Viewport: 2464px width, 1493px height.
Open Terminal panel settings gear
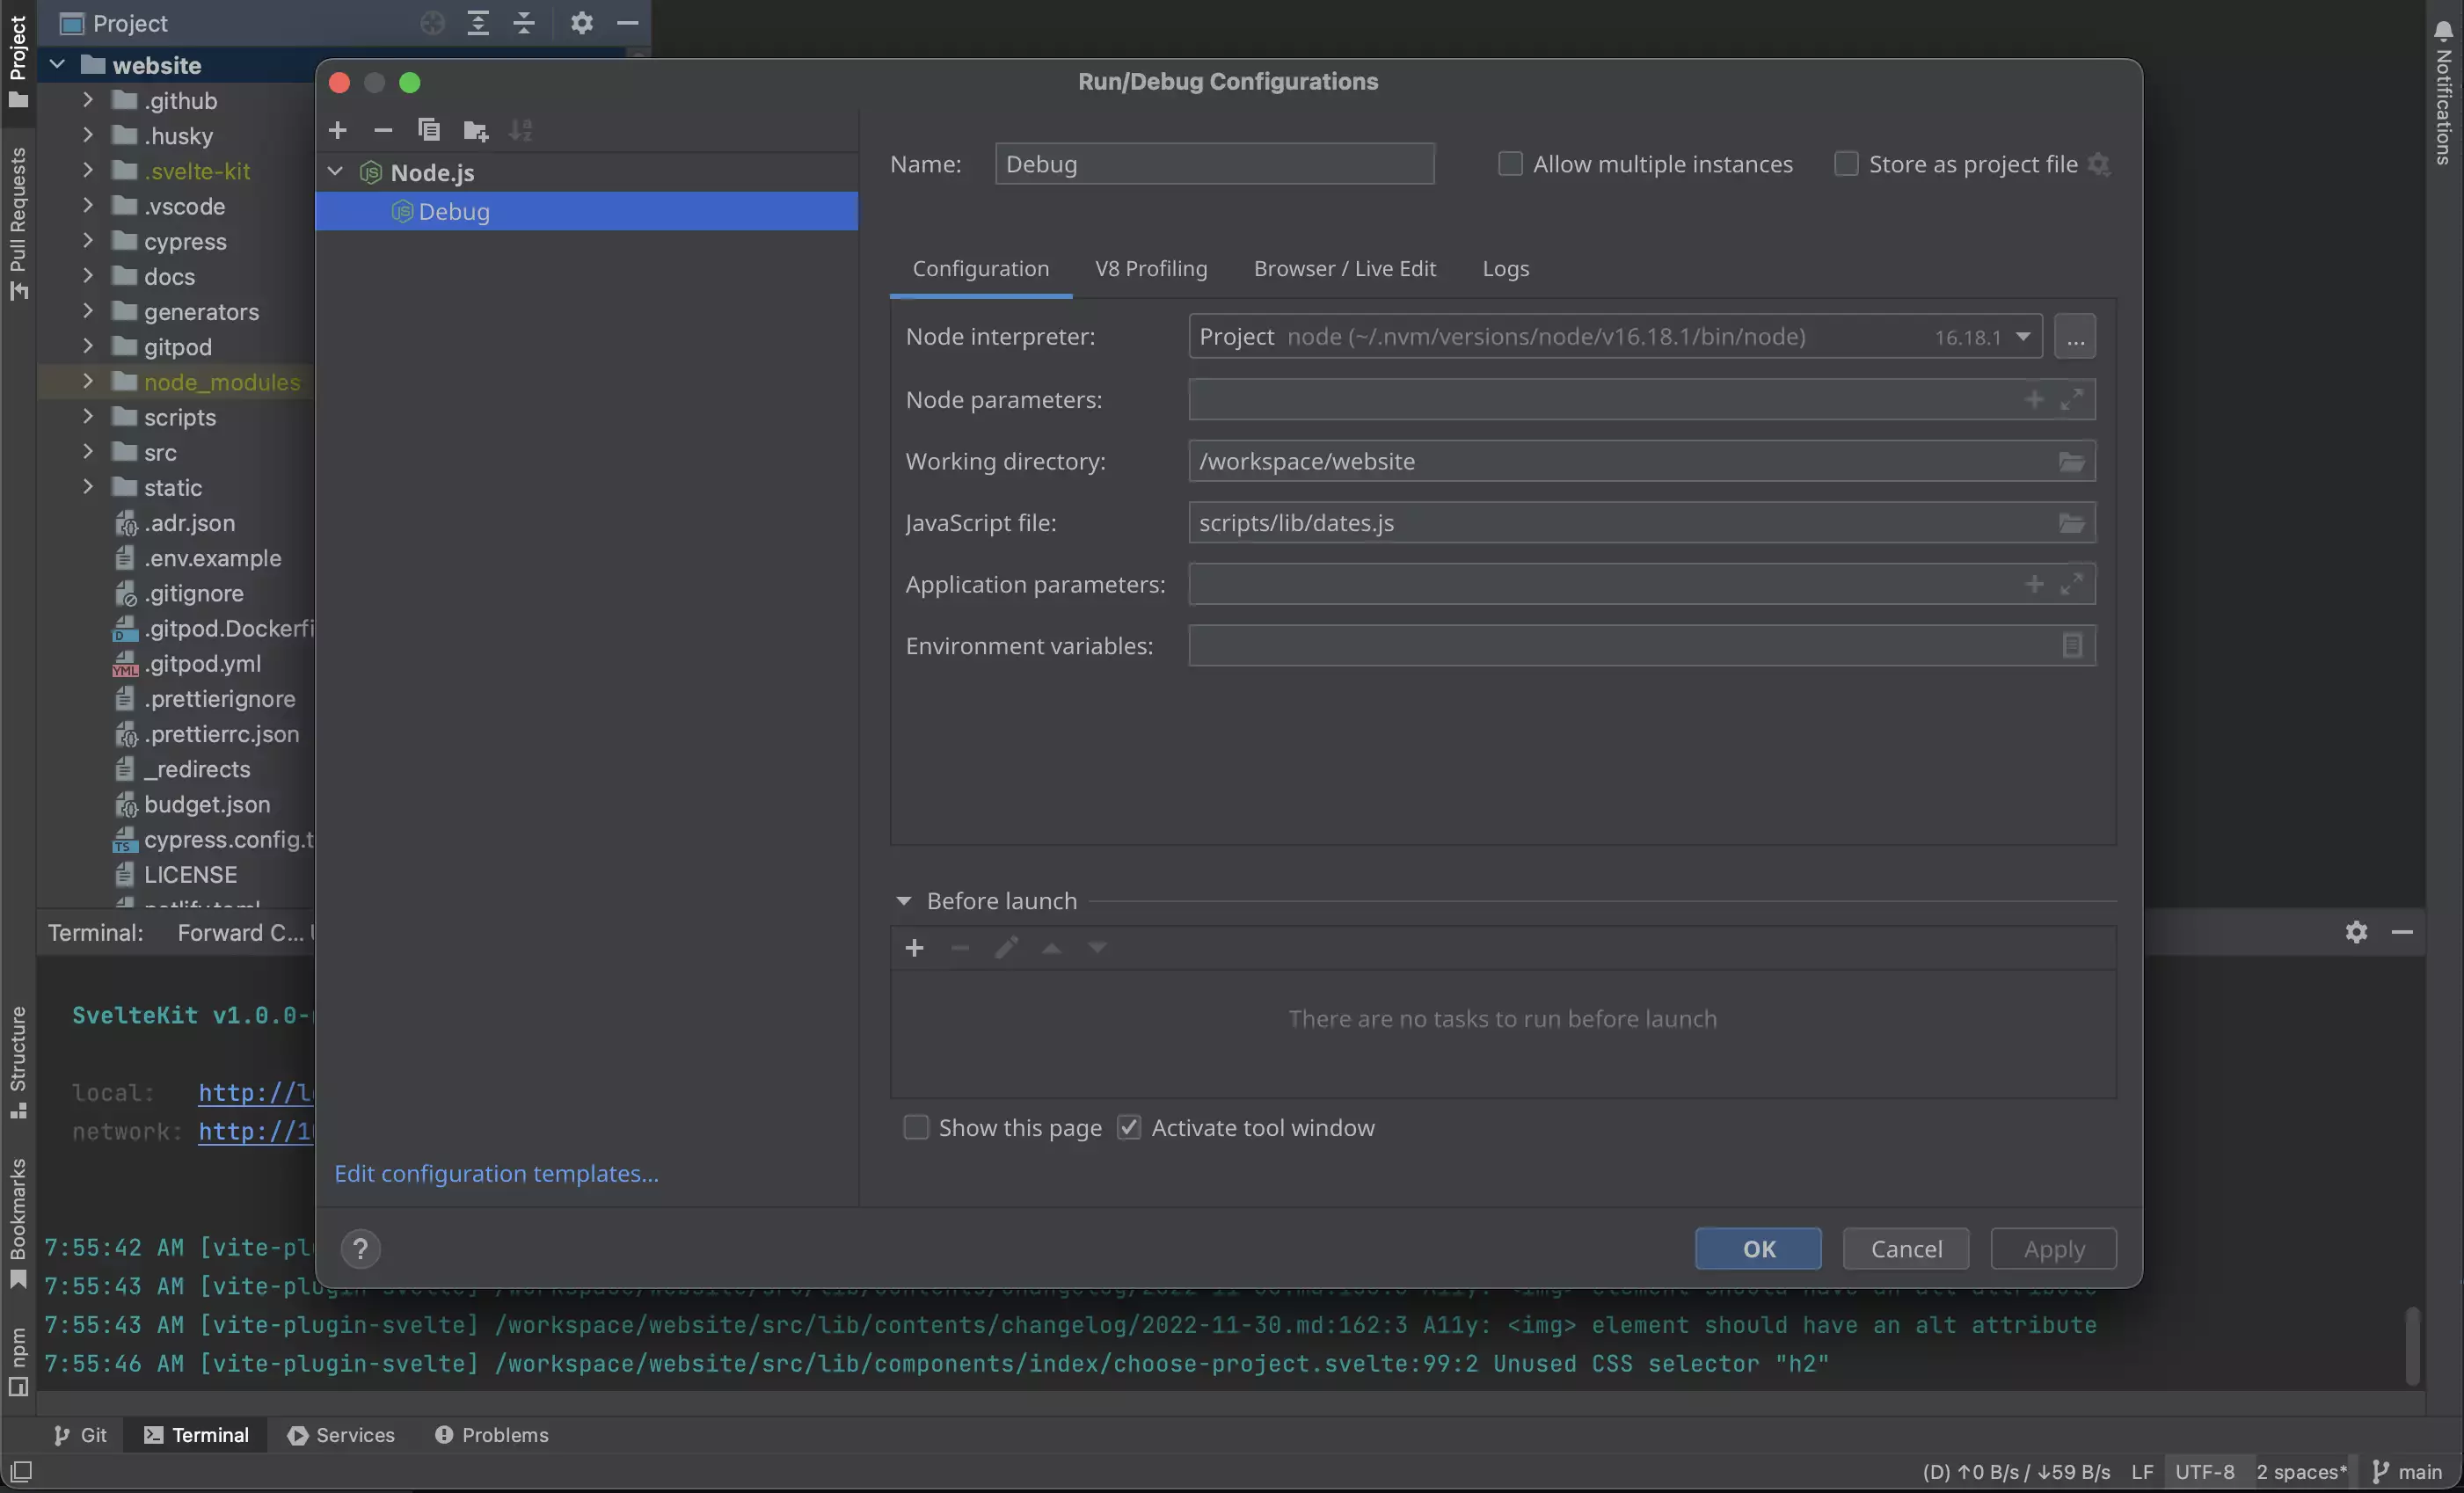tap(2356, 932)
